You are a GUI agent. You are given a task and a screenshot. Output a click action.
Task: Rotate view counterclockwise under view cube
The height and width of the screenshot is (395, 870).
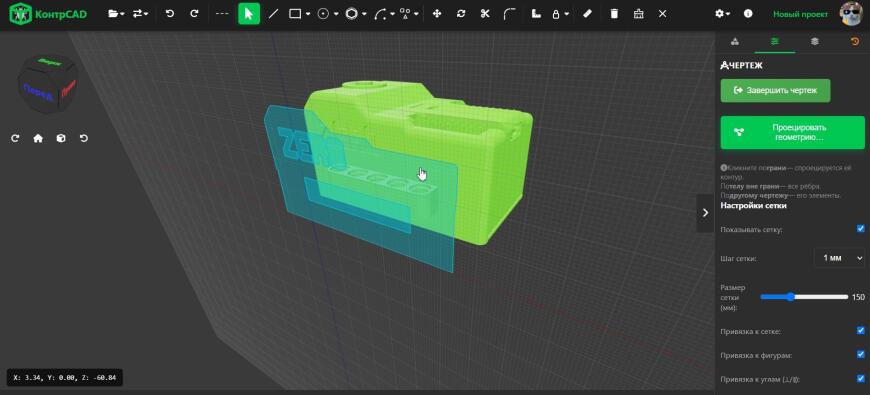coord(84,138)
